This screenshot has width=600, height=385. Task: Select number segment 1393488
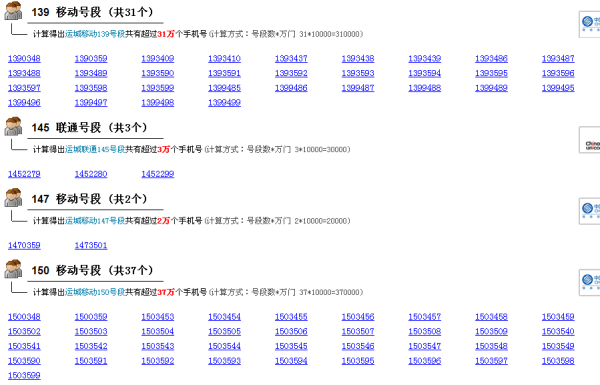point(24,73)
